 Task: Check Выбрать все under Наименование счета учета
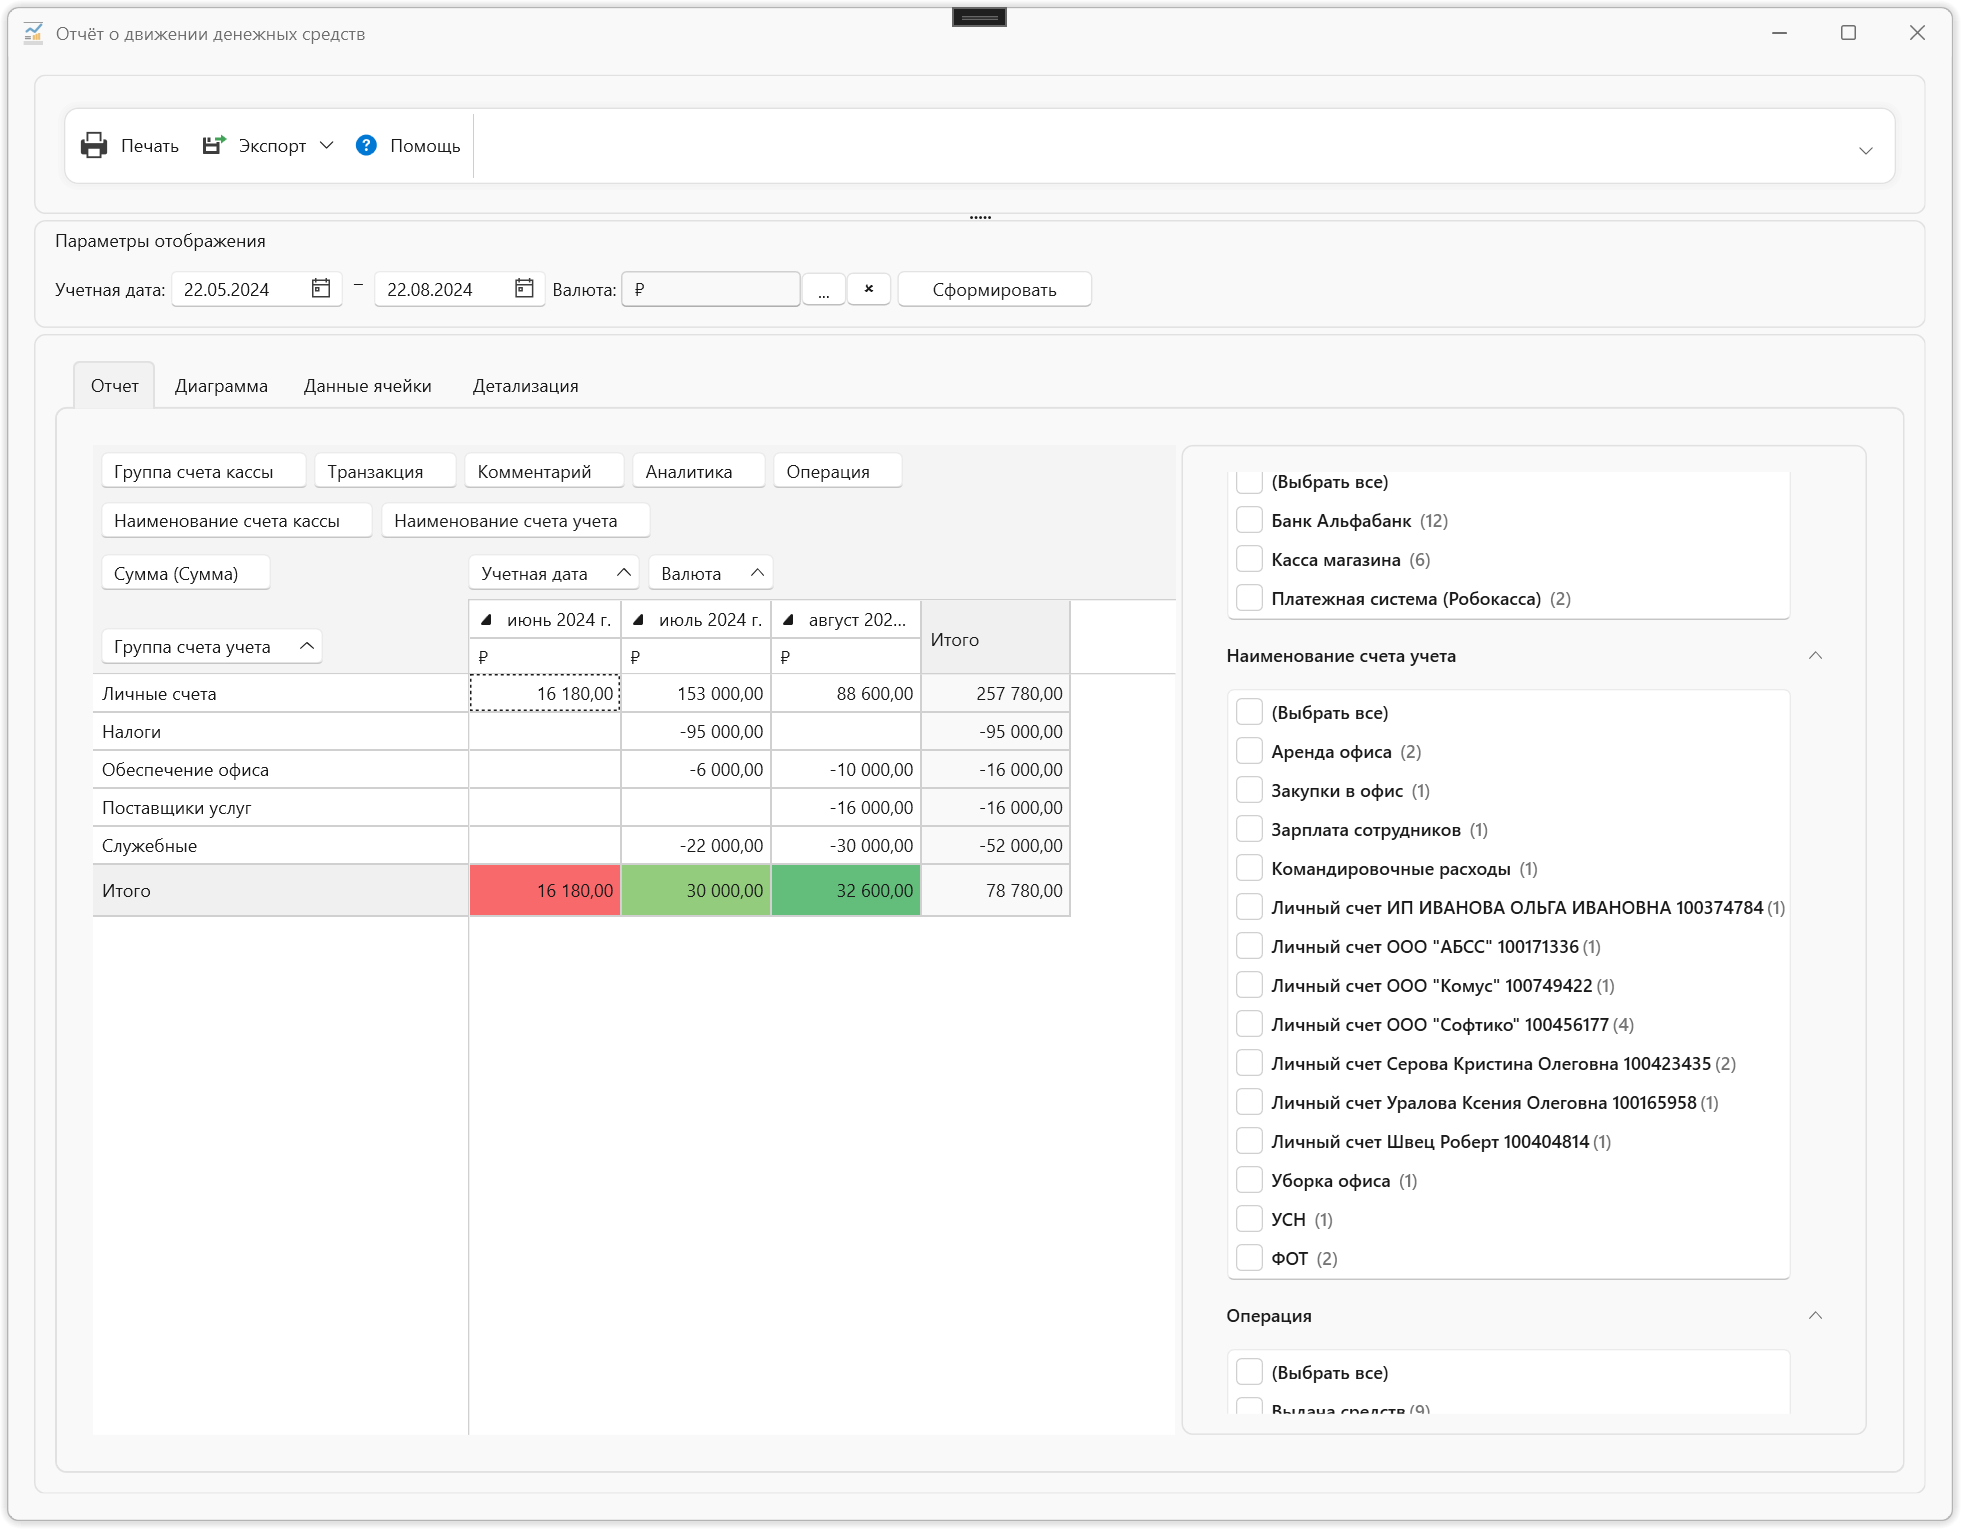[x=1249, y=712]
